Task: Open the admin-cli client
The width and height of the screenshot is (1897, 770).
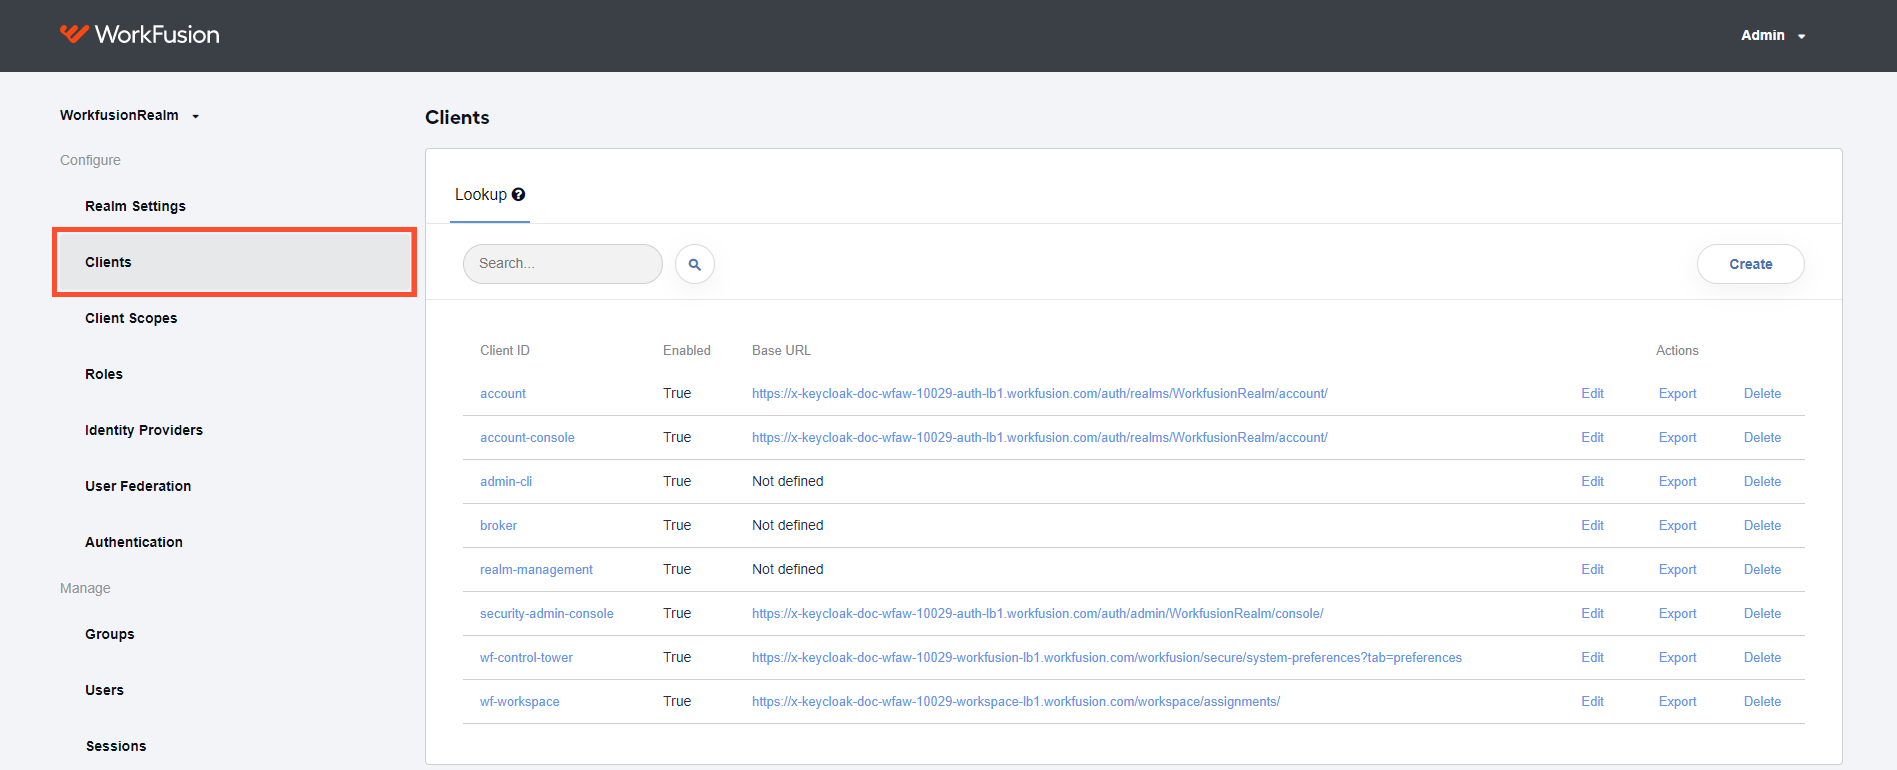Action: pos(506,481)
